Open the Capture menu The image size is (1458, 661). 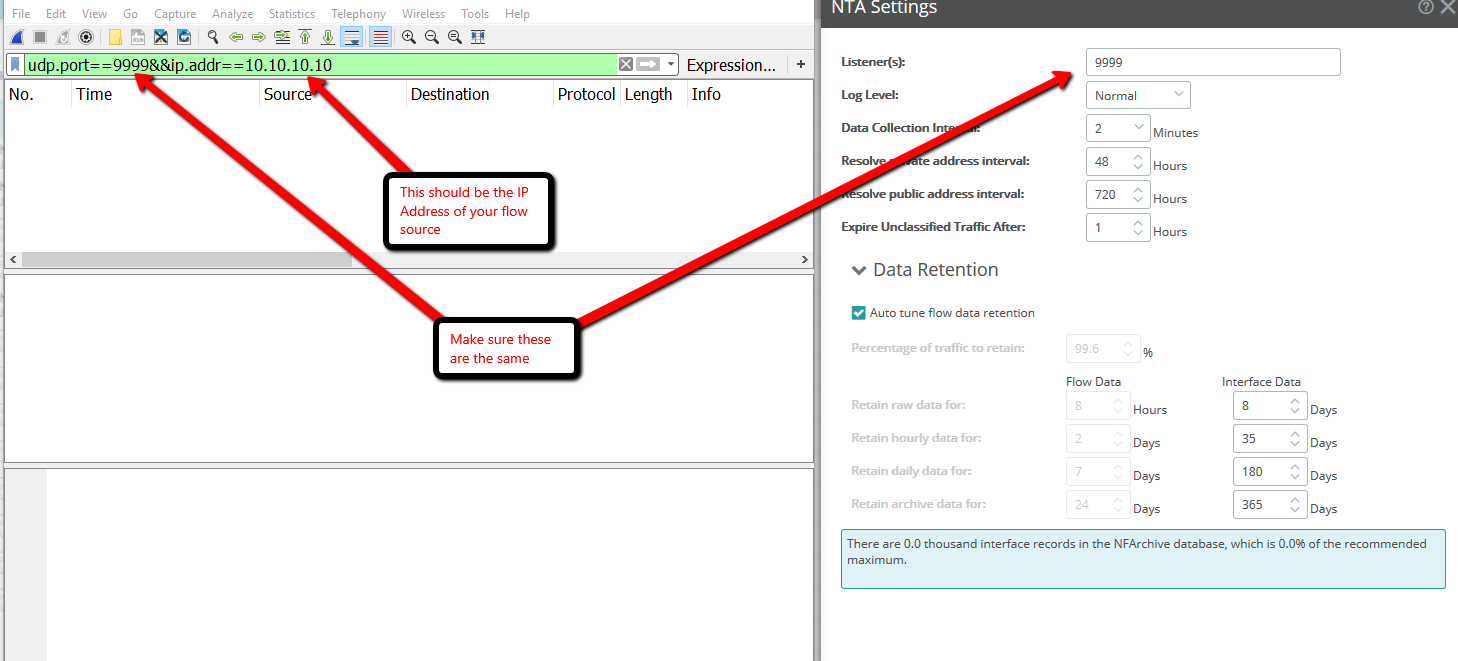point(175,14)
